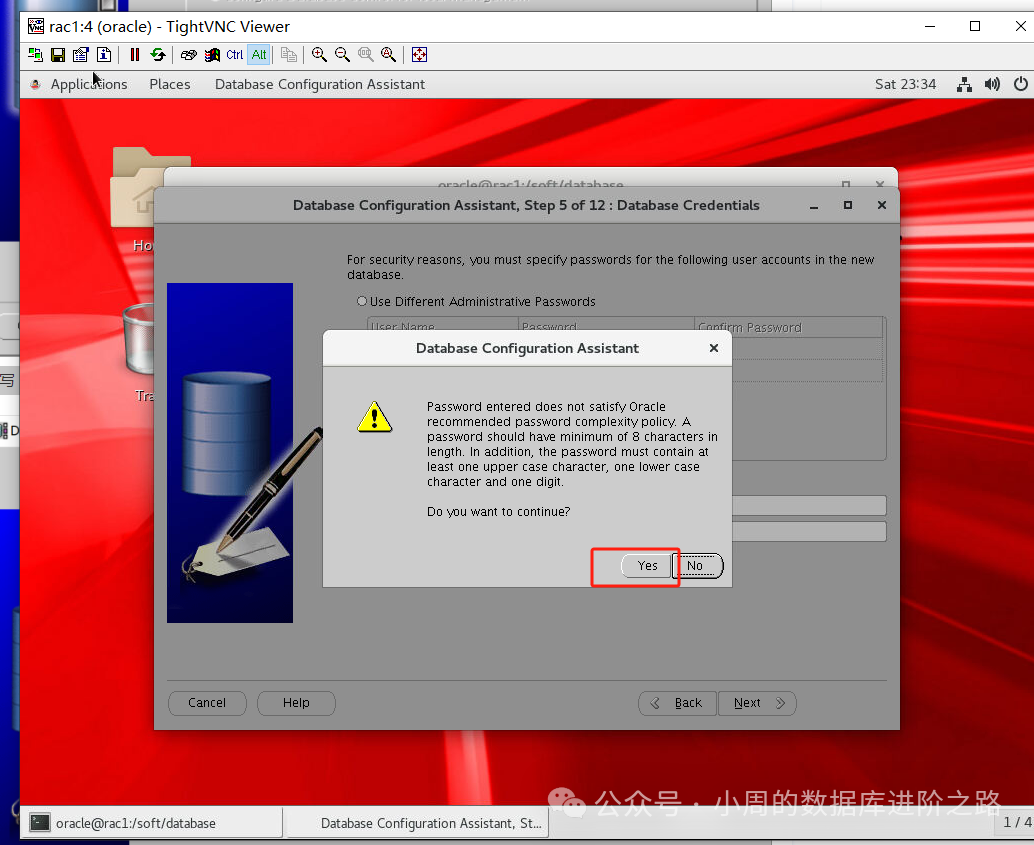Close the Database Credentials wizard window
1034x845 pixels.
point(882,206)
